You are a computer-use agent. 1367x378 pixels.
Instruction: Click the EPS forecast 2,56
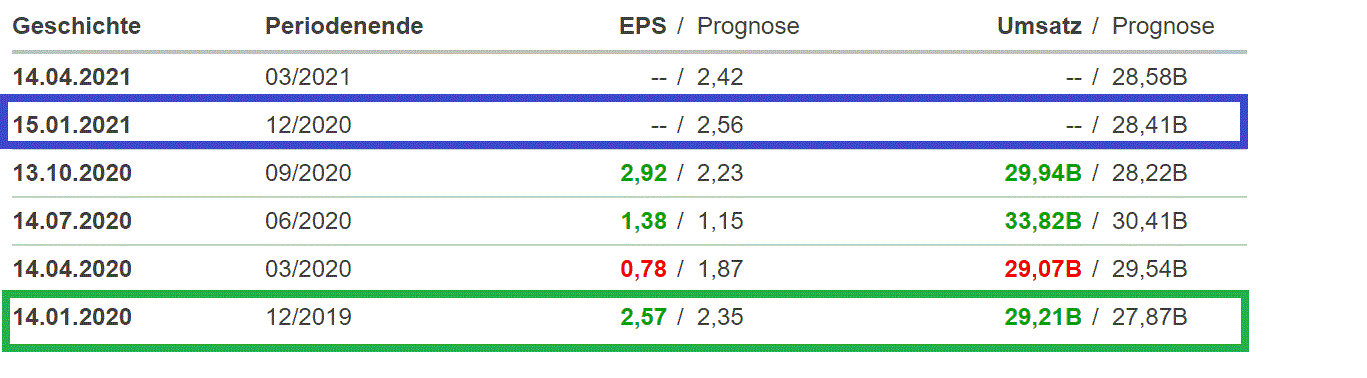point(720,125)
